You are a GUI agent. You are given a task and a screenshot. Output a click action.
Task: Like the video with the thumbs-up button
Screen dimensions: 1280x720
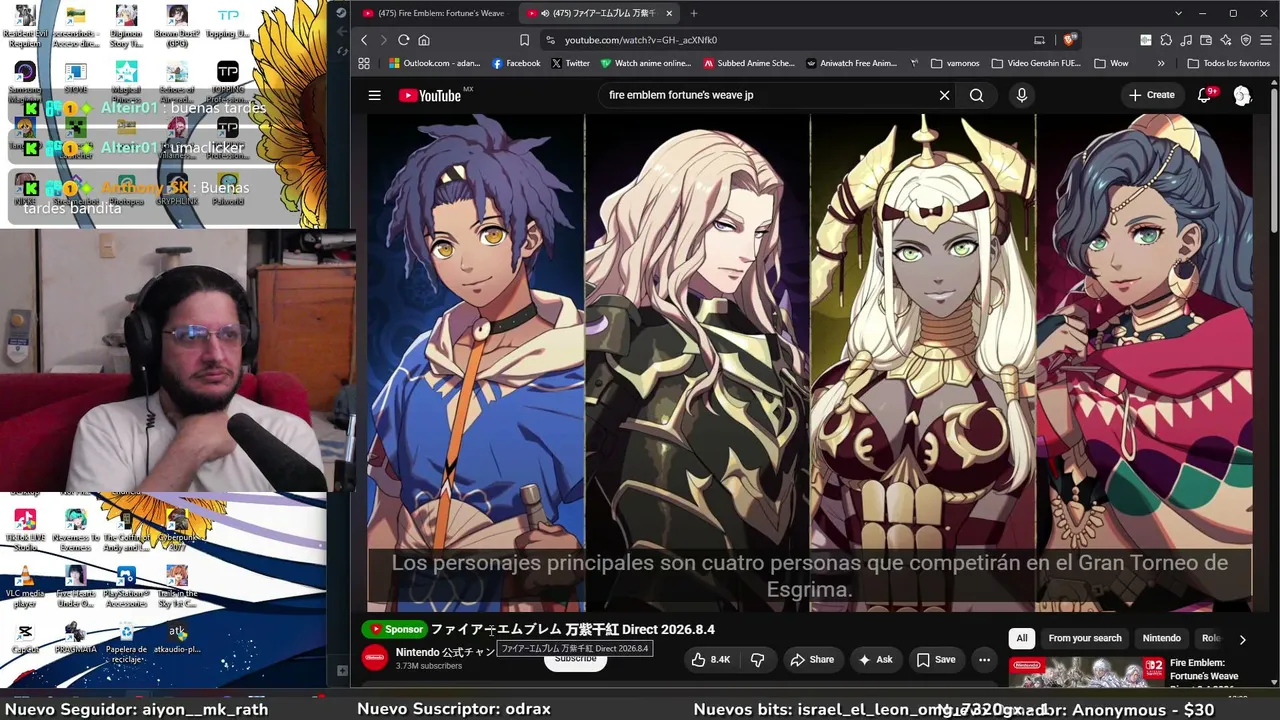coord(711,660)
